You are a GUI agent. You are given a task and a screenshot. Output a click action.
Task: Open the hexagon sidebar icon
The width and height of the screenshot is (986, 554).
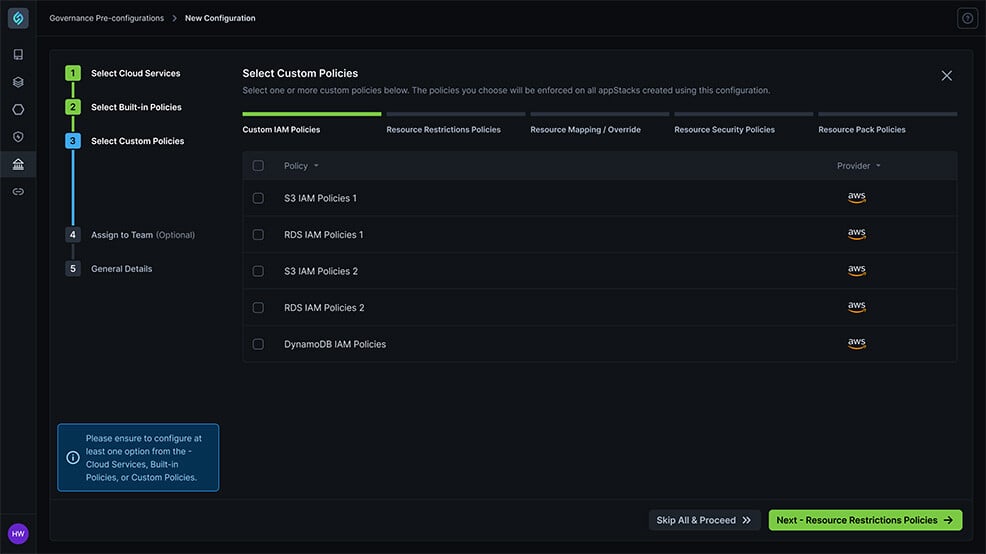pos(18,109)
